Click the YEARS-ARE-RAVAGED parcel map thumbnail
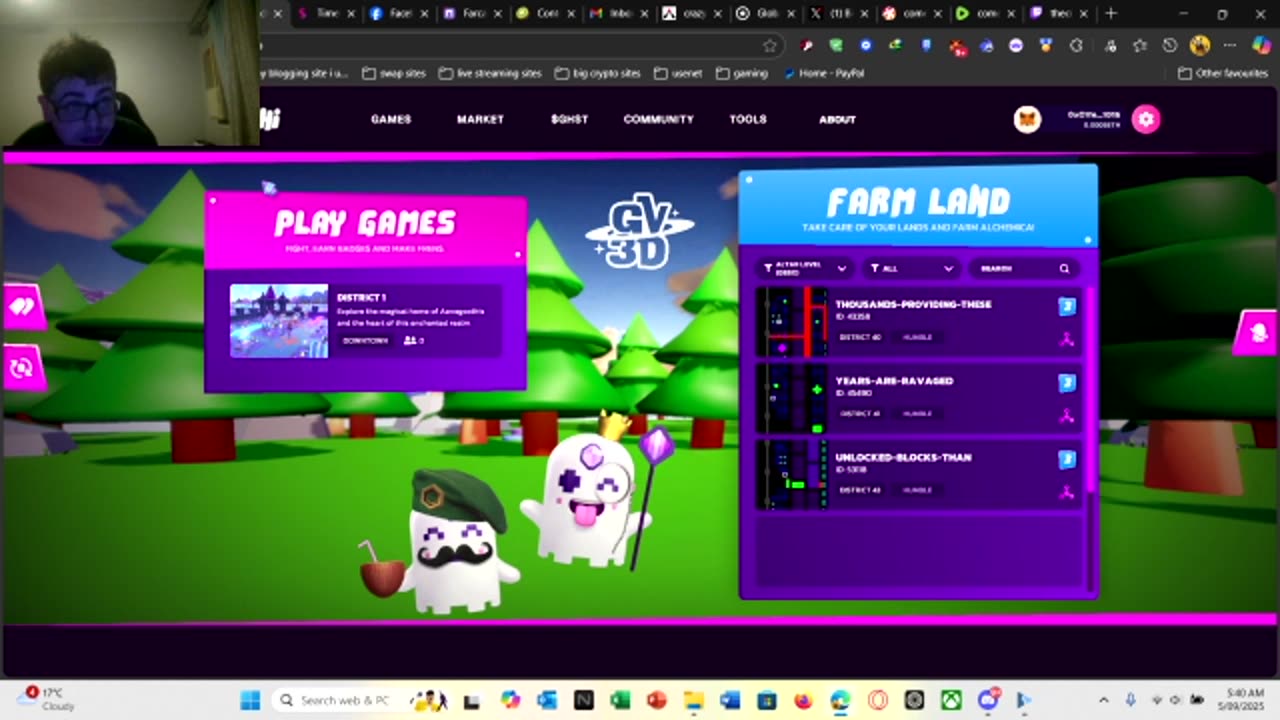1280x720 pixels. (792, 398)
